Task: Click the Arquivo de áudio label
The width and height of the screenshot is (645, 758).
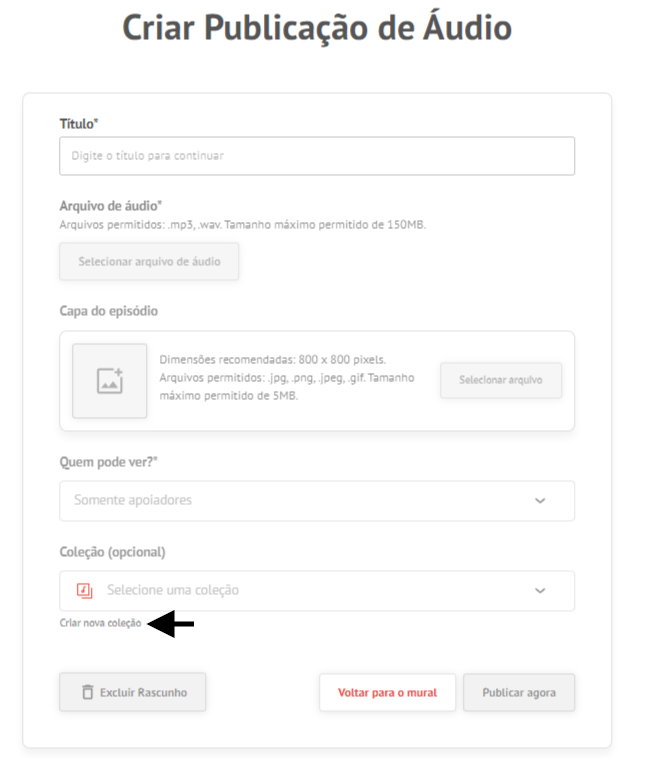Action: 111,206
